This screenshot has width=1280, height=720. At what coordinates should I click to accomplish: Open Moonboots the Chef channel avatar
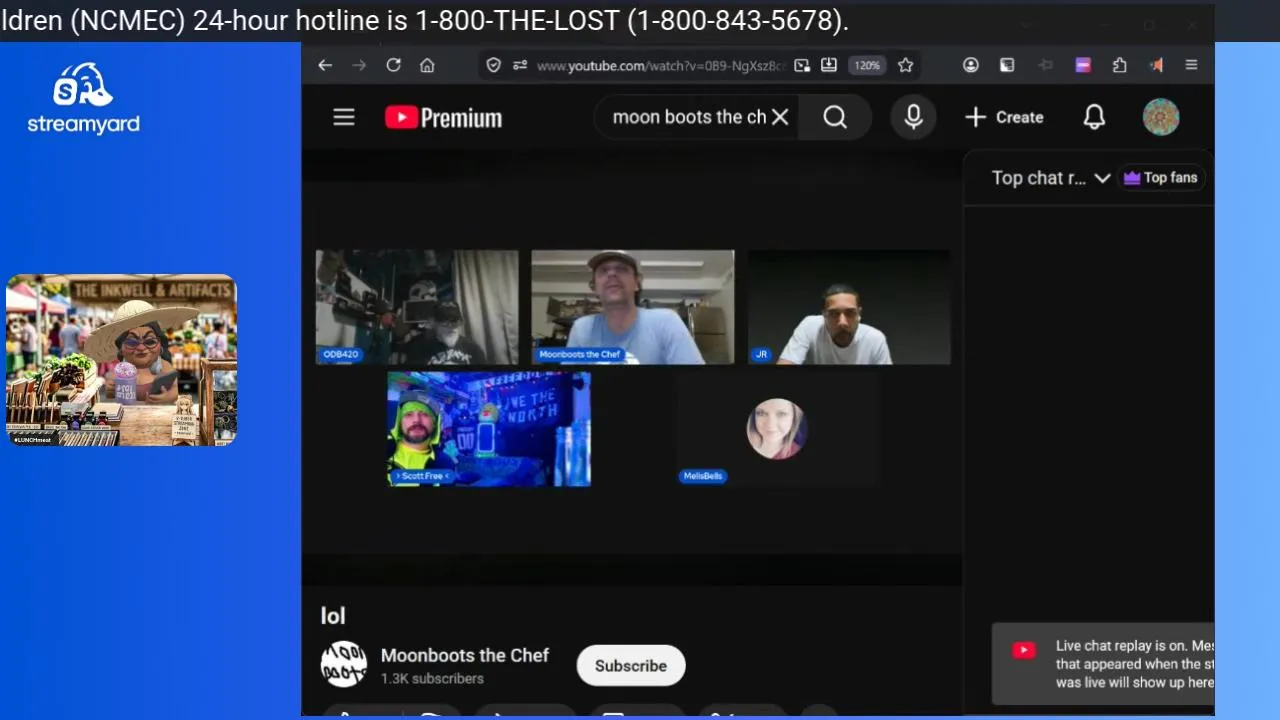(x=343, y=664)
